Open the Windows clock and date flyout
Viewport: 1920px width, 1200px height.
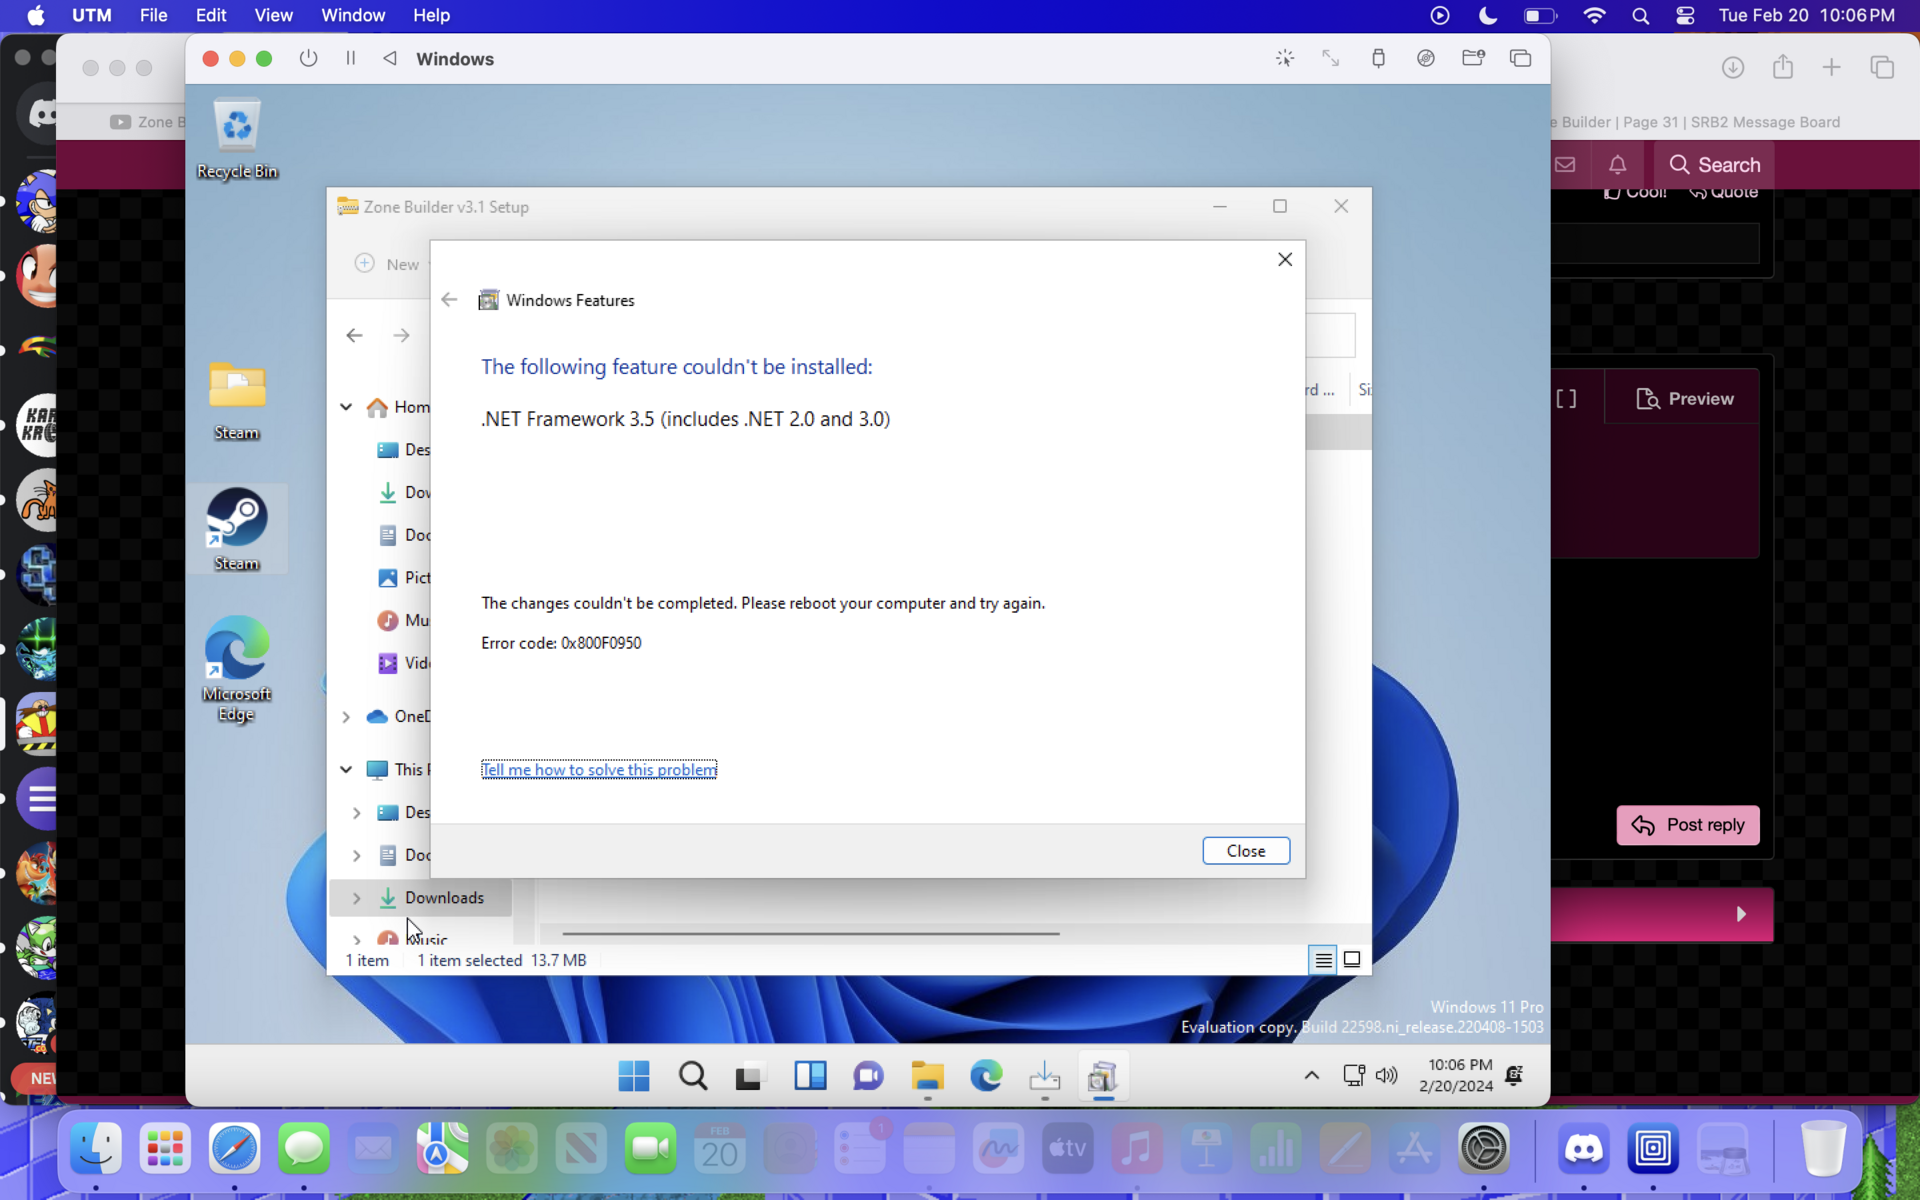tap(1457, 1075)
